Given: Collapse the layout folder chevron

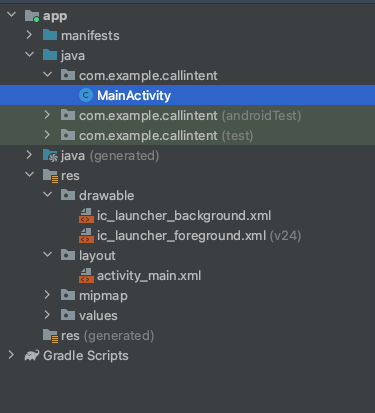Looking at the screenshot, I should click(x=48, y=255).
